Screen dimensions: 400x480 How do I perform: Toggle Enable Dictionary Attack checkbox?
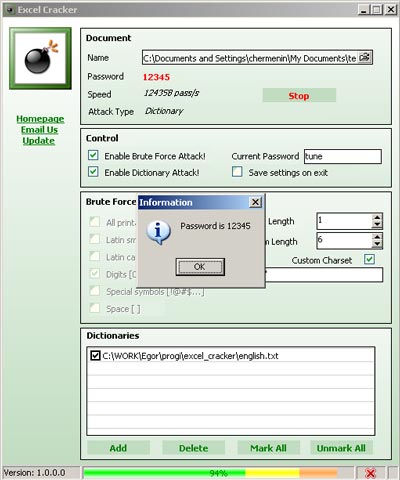click(x=93, y=172)
